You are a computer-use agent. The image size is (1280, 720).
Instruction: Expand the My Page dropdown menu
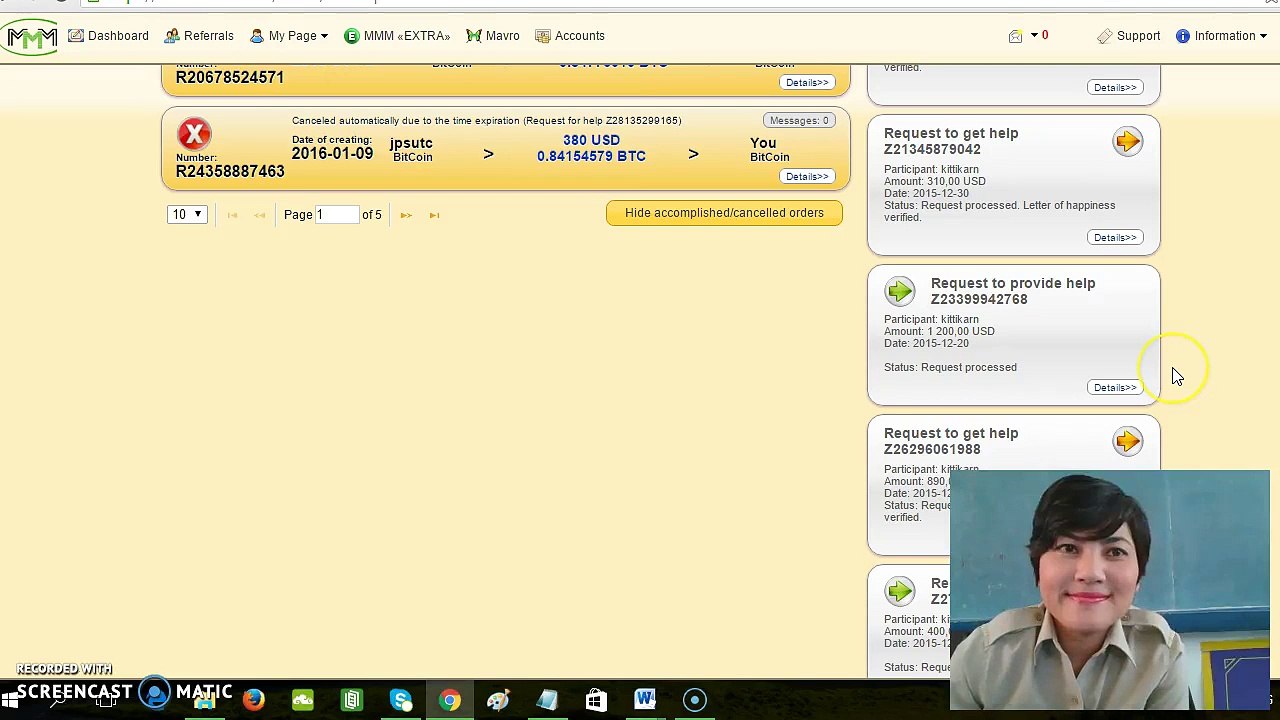click(x=289, y=36)
